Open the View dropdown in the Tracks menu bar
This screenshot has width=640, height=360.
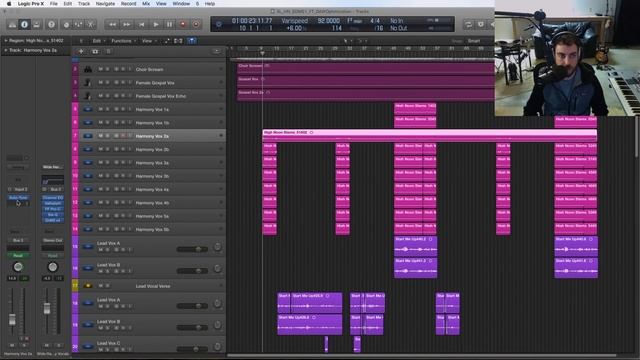(149, 41)
